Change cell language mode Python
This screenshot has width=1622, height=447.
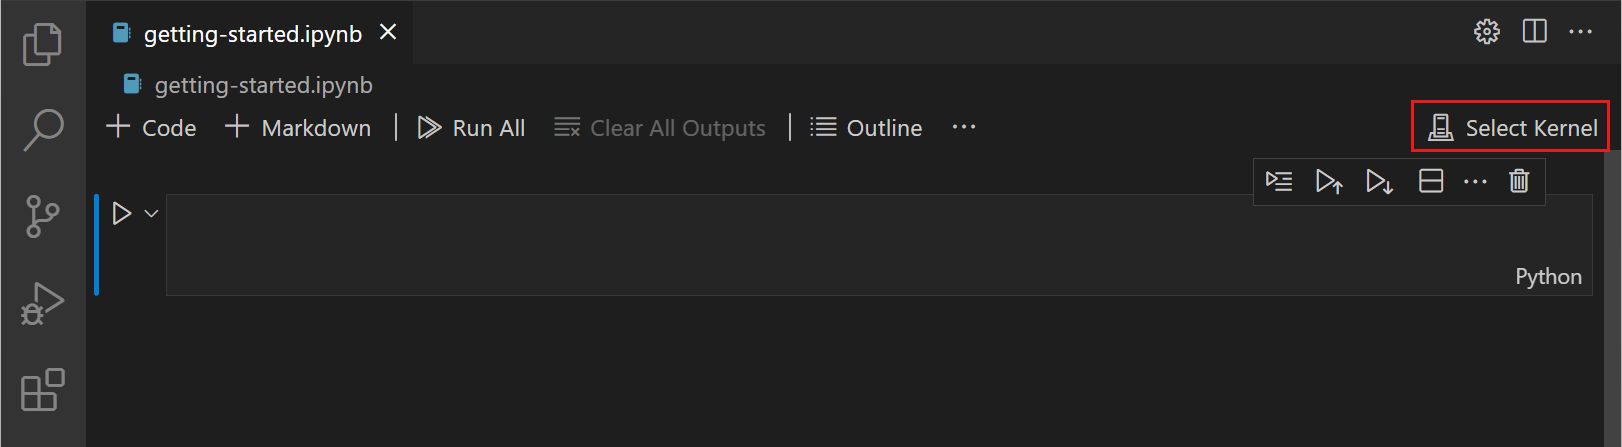point(1548,277)
